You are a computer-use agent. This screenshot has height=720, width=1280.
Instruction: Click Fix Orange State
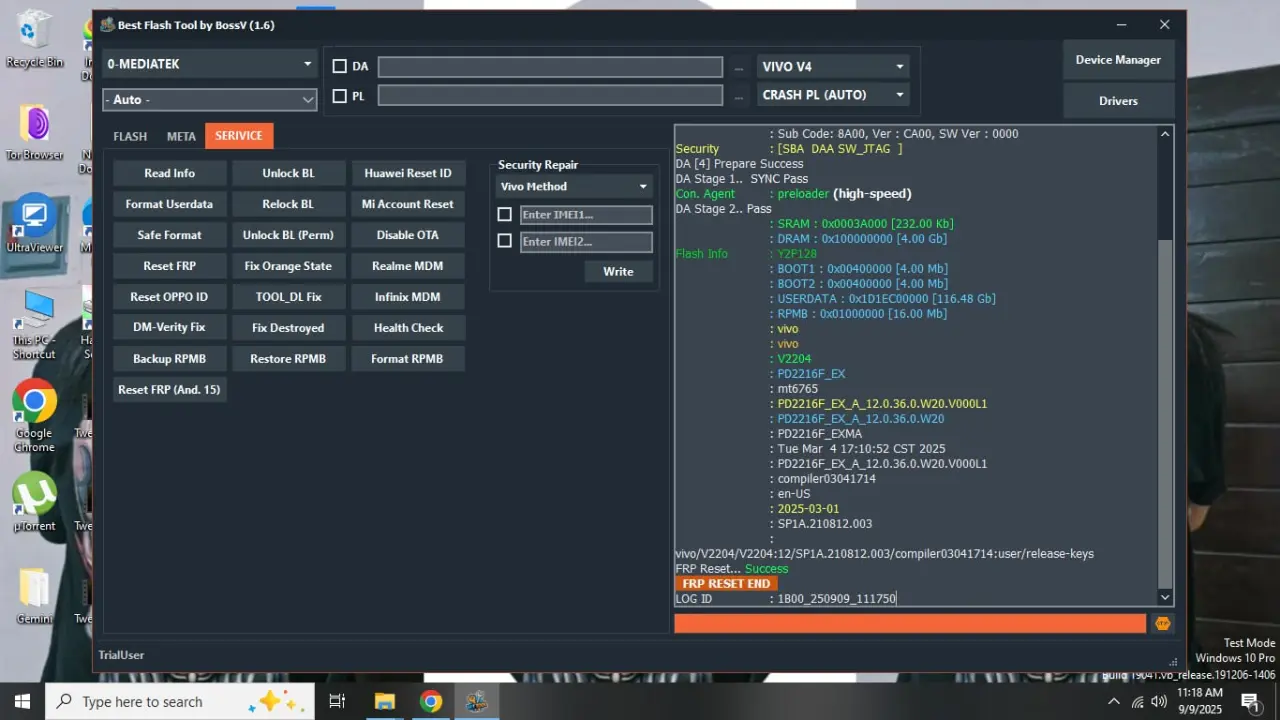pyautogui.click(x=289, y=266)
